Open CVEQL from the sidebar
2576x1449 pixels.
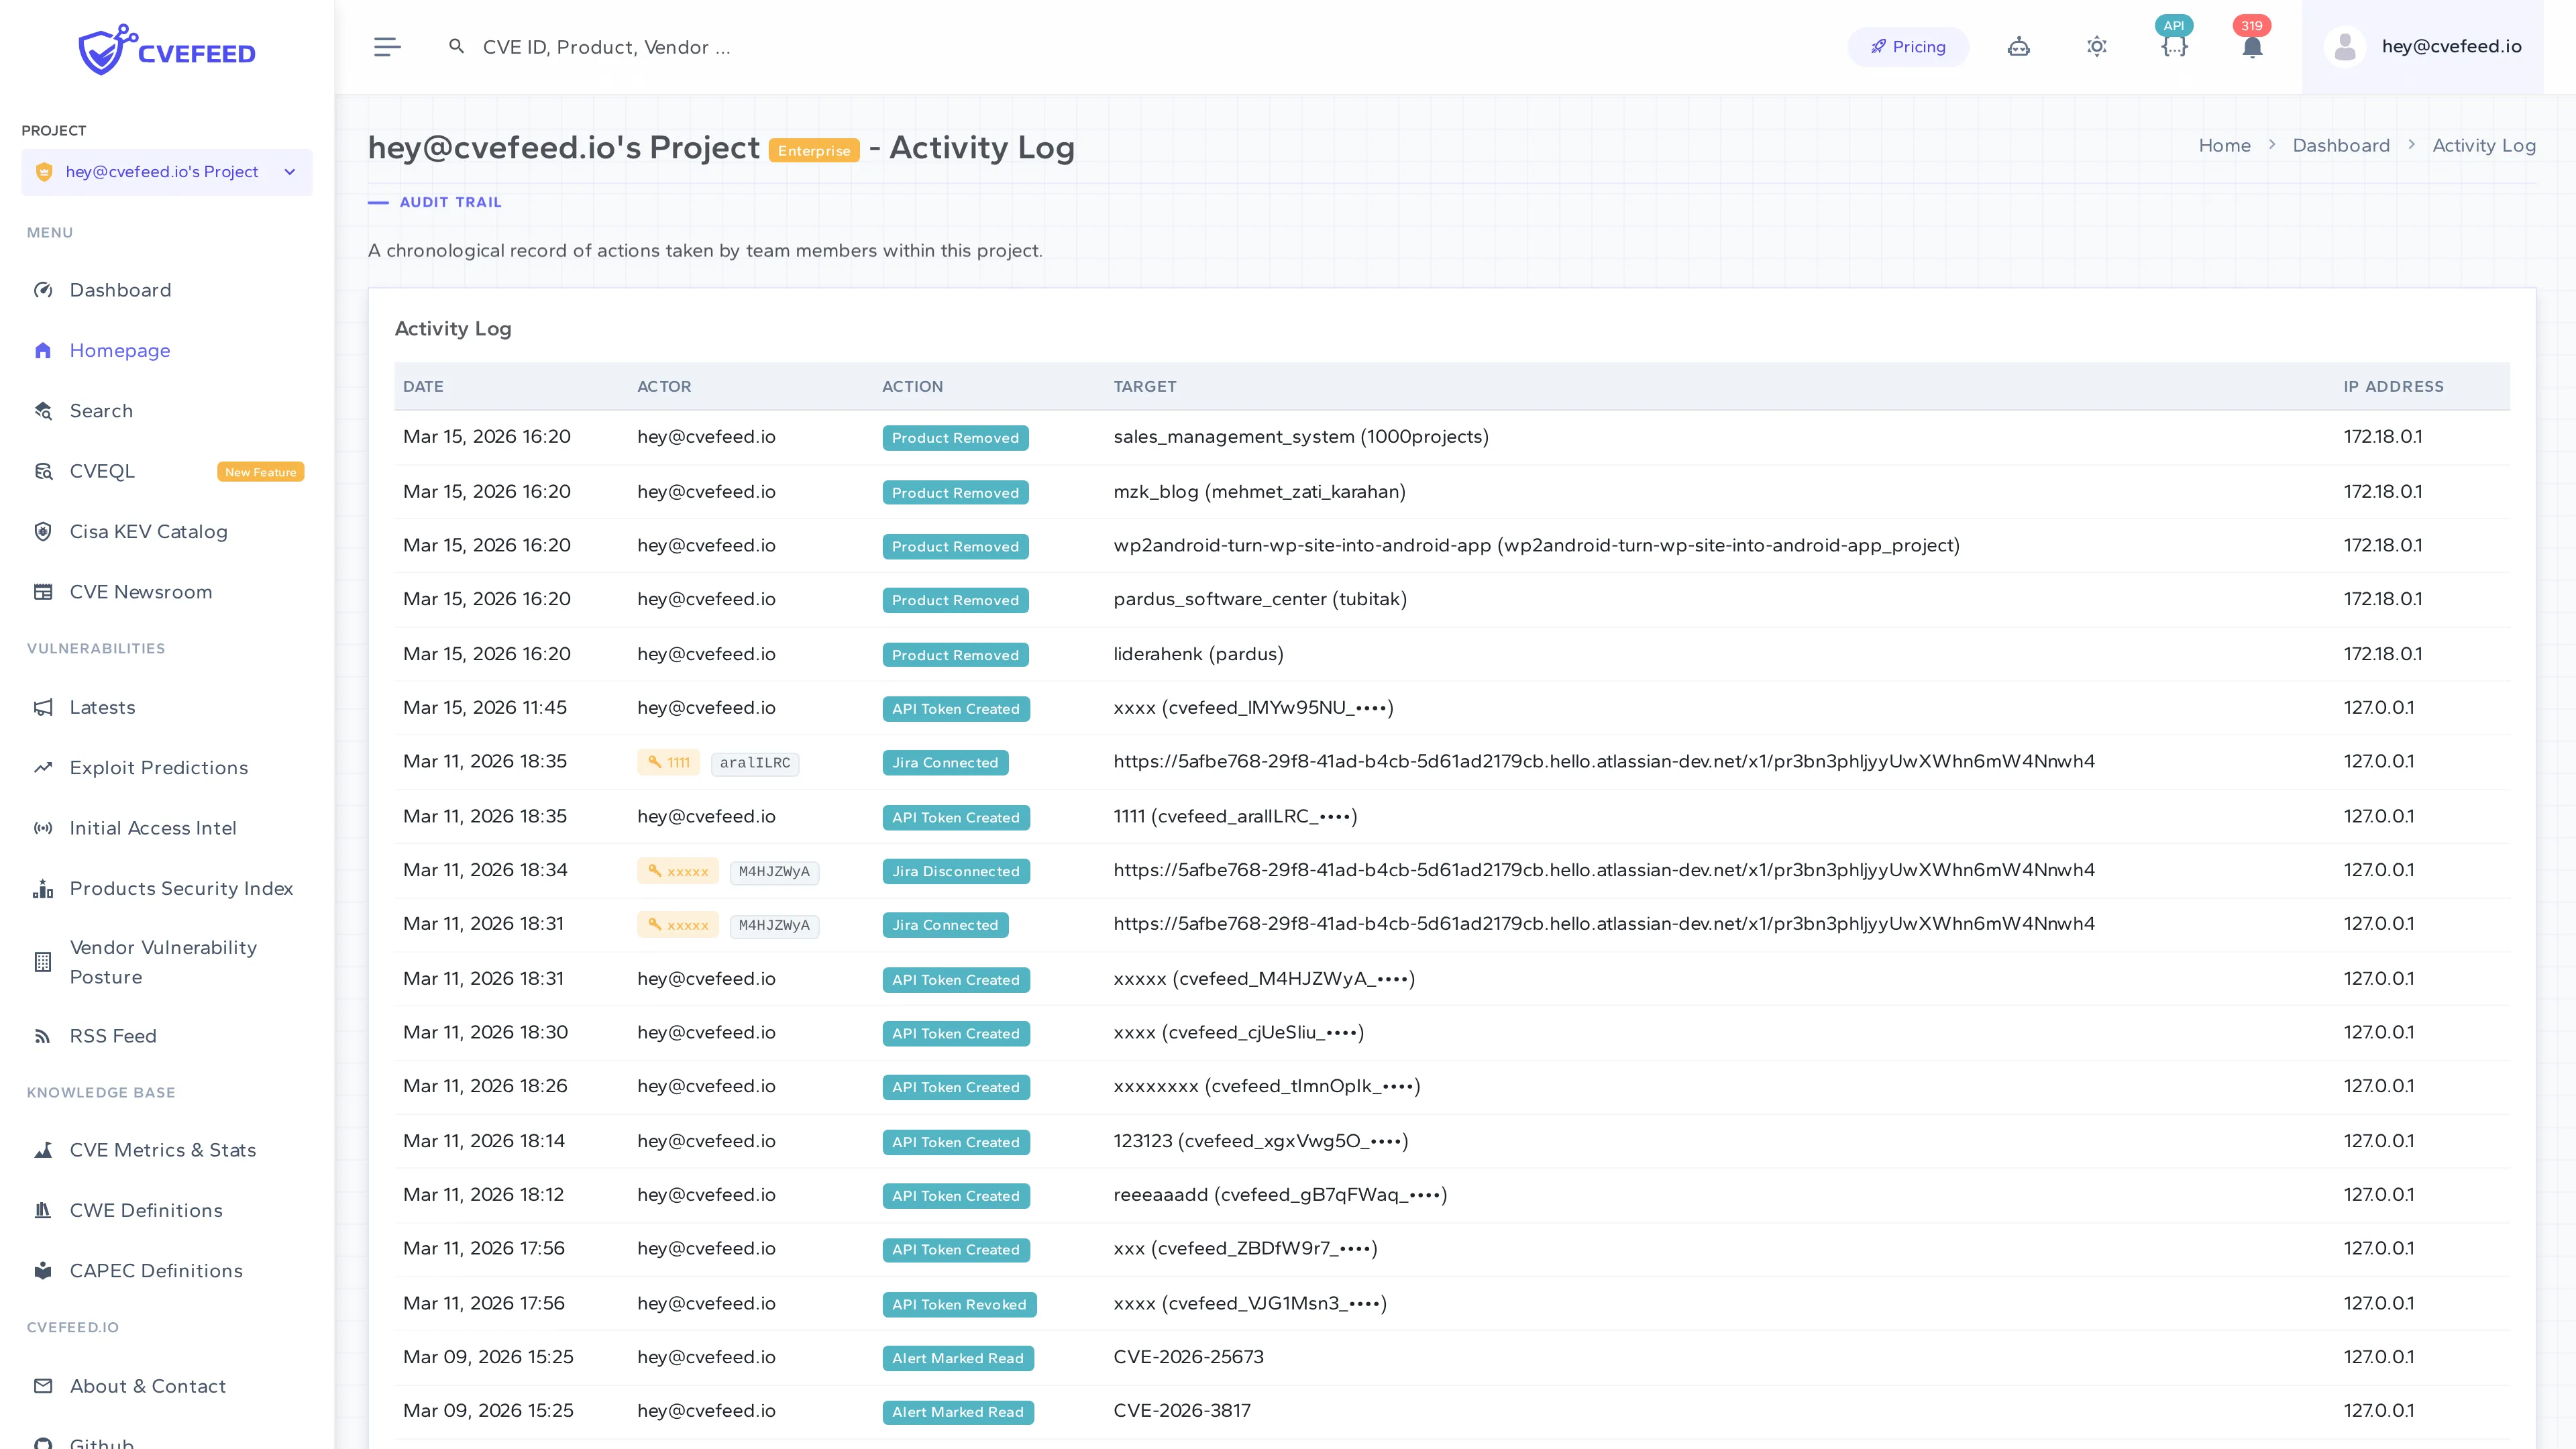(x=102, y=471)
